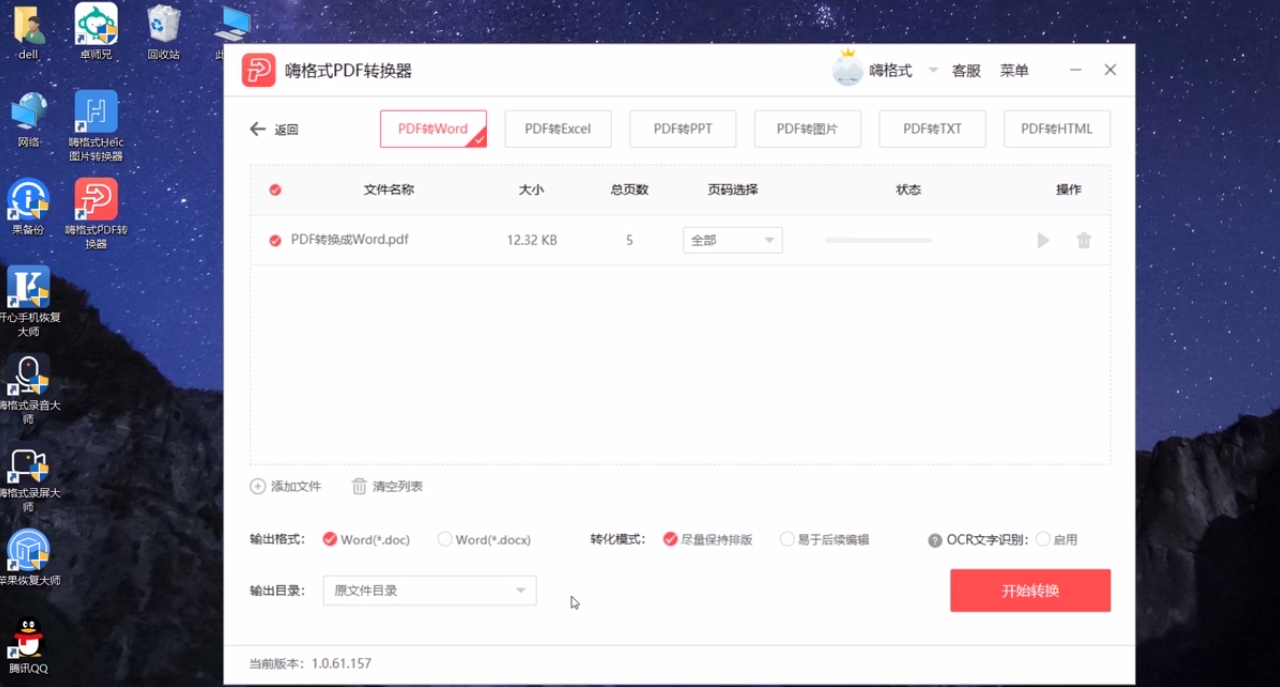Open the 卓师兄 desktop icon
The height and width of the screenshot is (687, 1280).
pyautogui.click(x=96, y=32)
